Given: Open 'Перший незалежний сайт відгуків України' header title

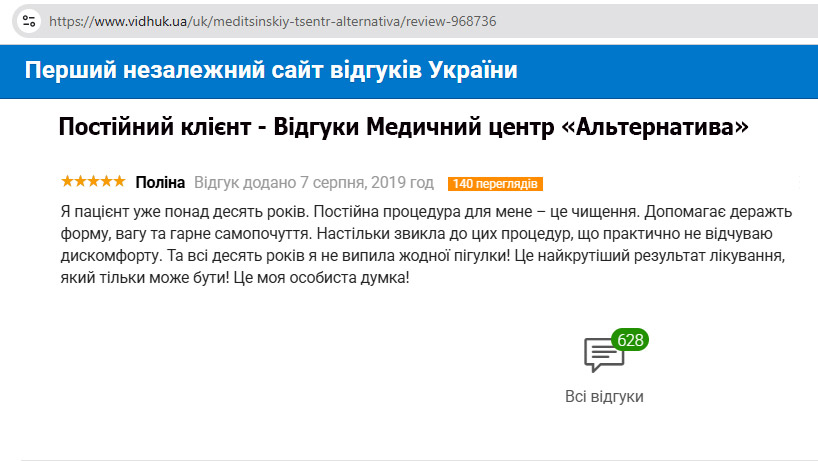Looking at the screenshot, I should point(271,71).
